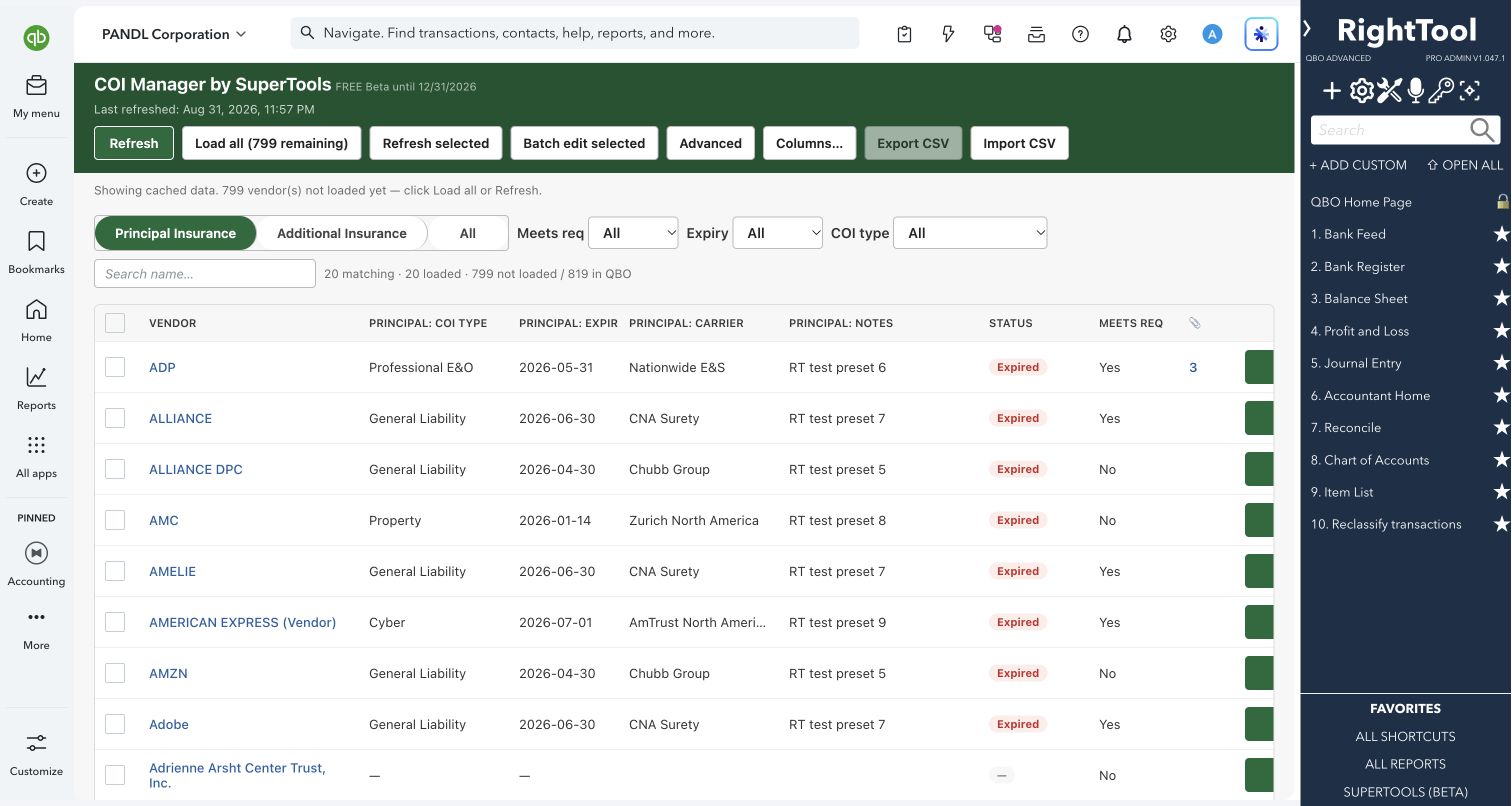Toggle the star next to Bank Feed
Viewport: 1512px width, 806px height.
1500,234
